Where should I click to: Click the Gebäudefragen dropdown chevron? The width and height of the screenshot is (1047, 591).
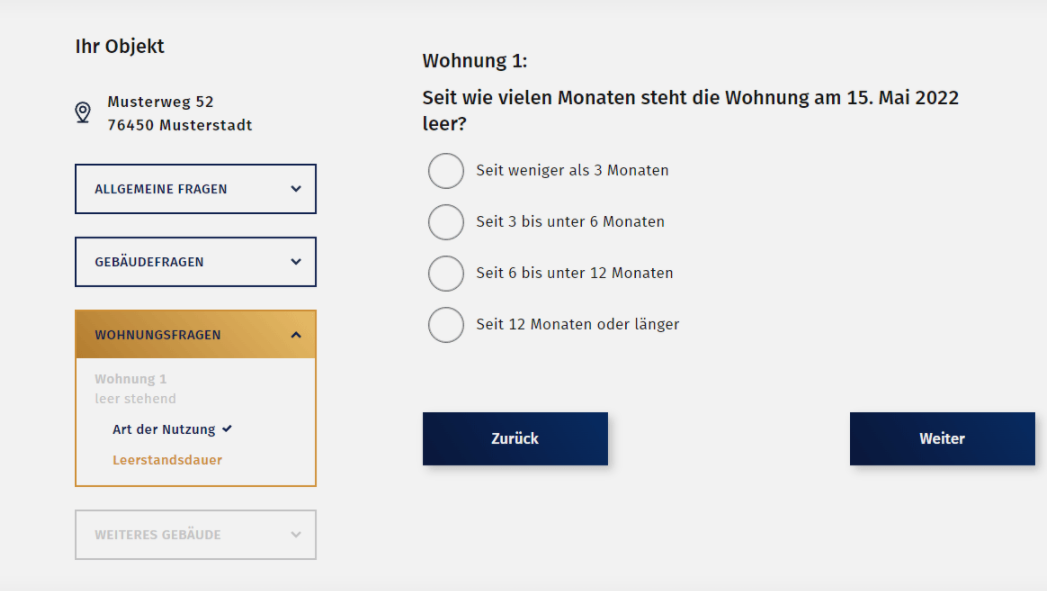pos(296,262)
